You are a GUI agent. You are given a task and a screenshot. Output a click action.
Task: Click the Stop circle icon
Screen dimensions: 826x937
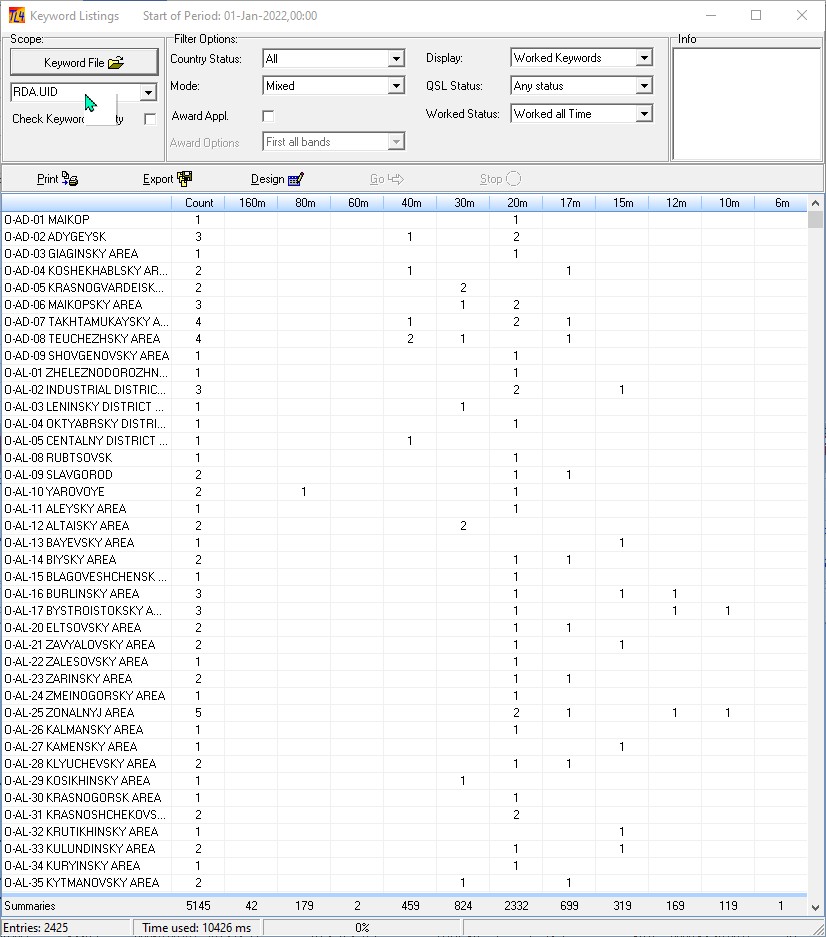click(513, 179)
